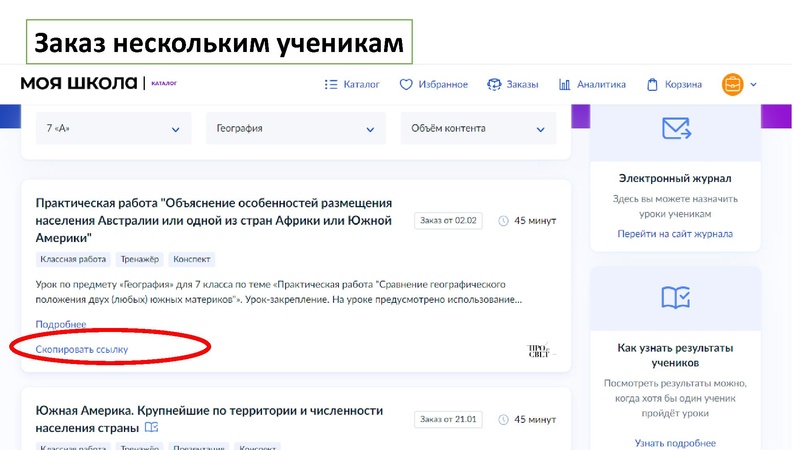This screenshot has width=800, height=450.
Task: Open Корзина menu item
Action: coord(683,85)
